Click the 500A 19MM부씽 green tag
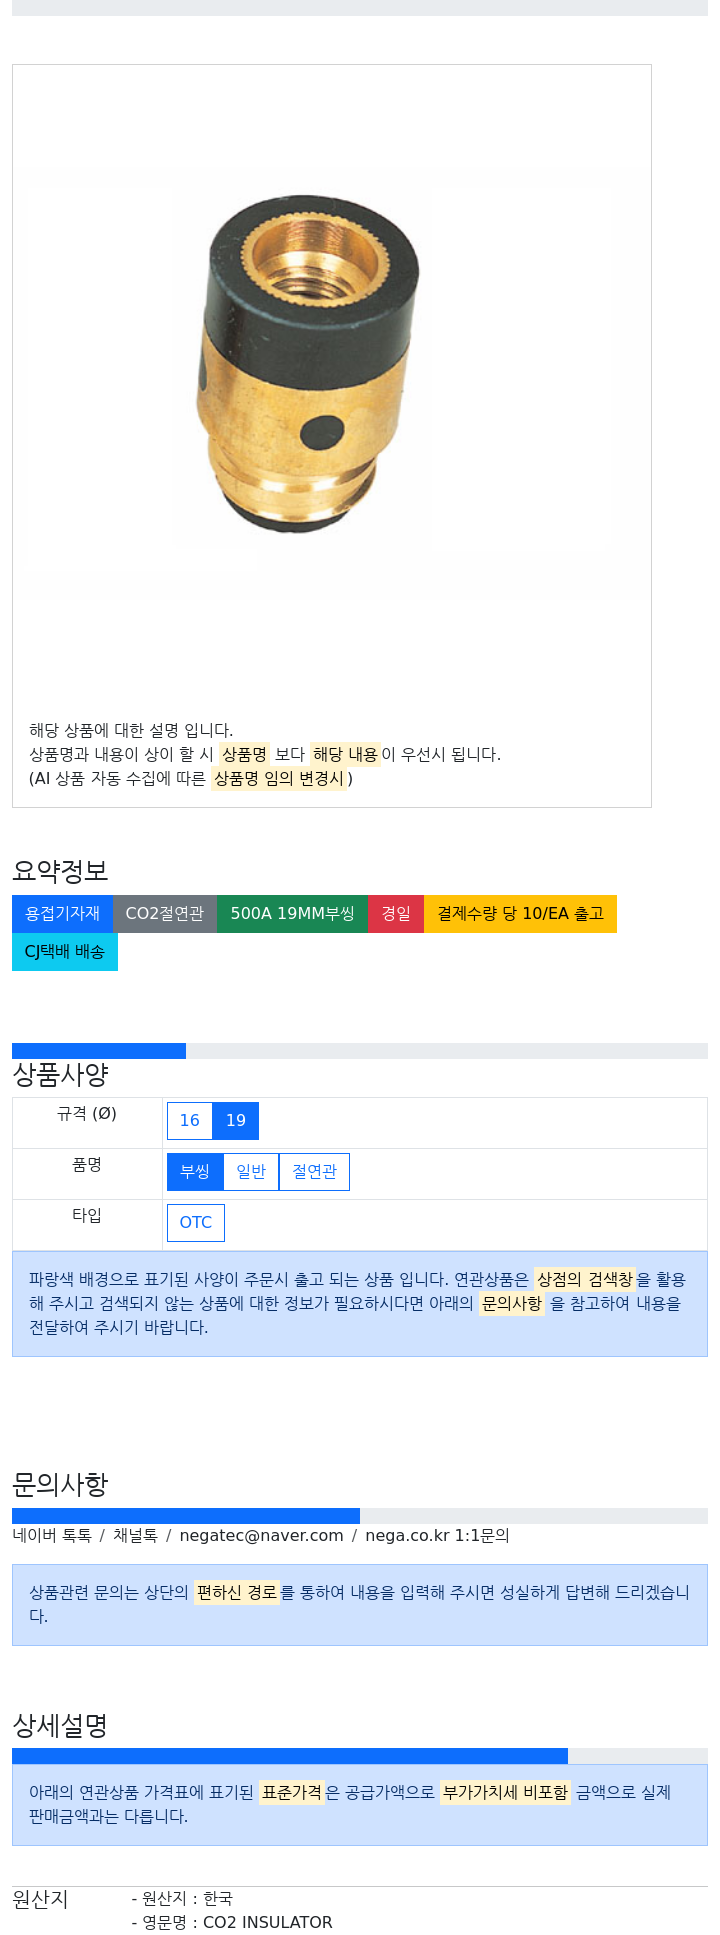 tap(292, 914)
